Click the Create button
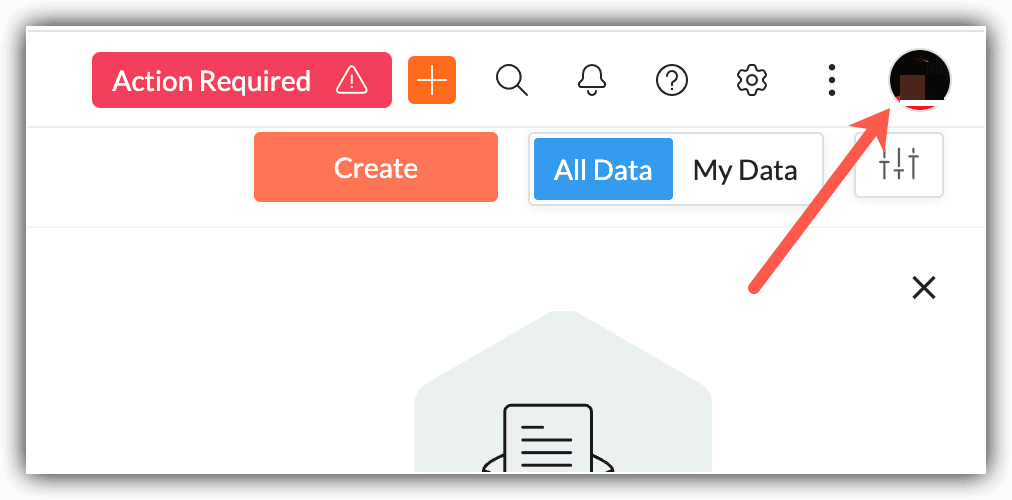Image resolution: width=1012 pixels, height=500 pixels. coord(376,167)
